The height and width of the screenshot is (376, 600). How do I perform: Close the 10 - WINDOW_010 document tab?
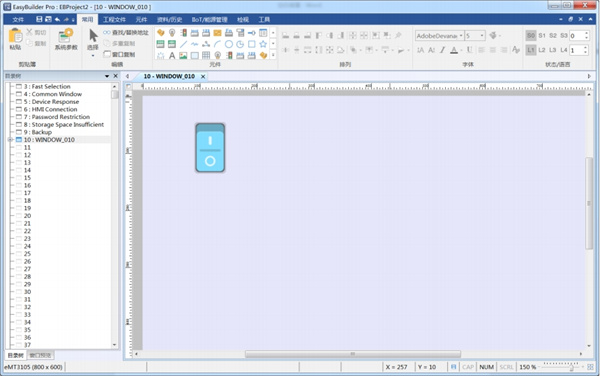[203, 77]
